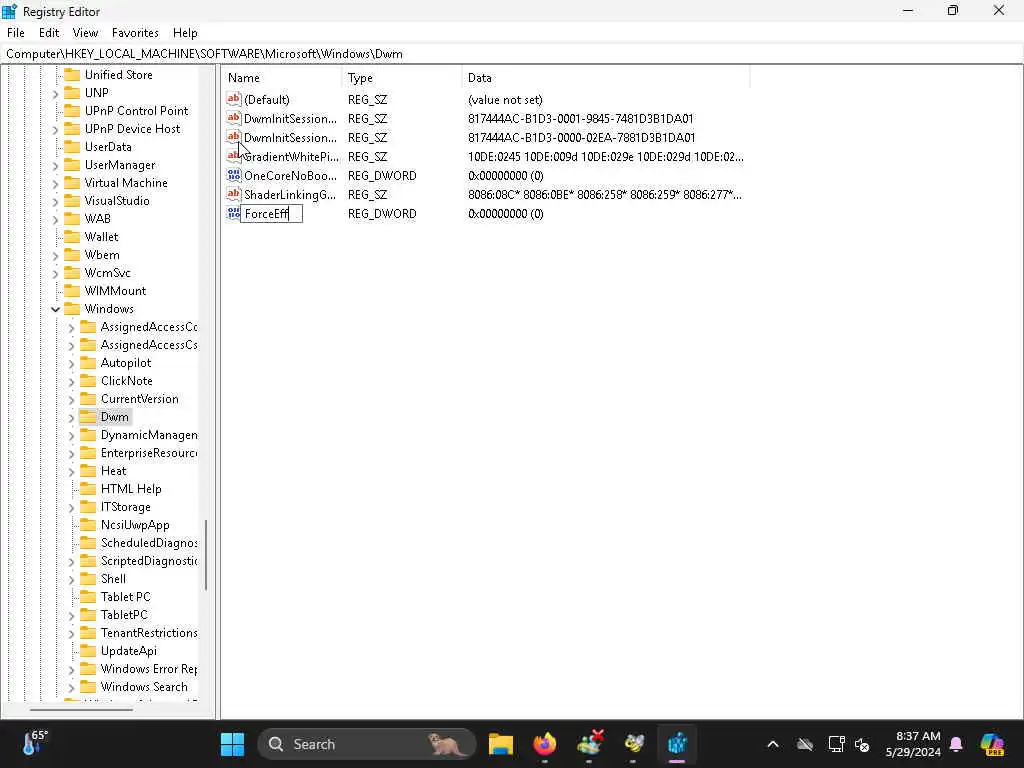The width and height of the screenshot is (1024, 768).
Task: Click the Registry Editor taskbar icon
Action: (x=677, y=744)
